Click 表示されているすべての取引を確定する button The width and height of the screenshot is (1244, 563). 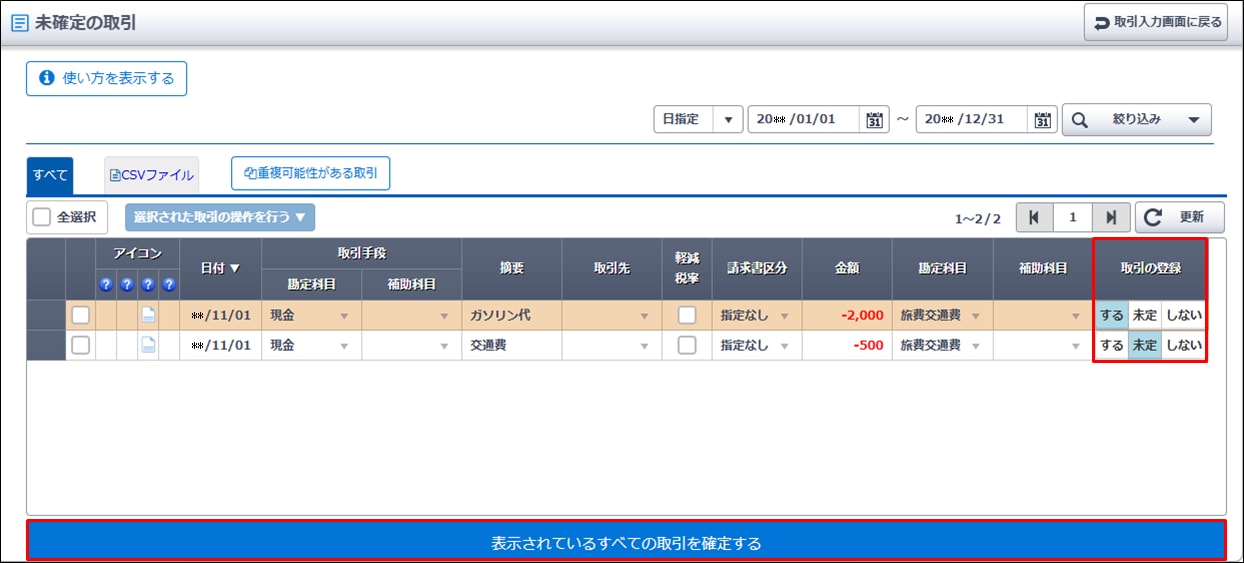pyautogui.click(x=626, y=543)
